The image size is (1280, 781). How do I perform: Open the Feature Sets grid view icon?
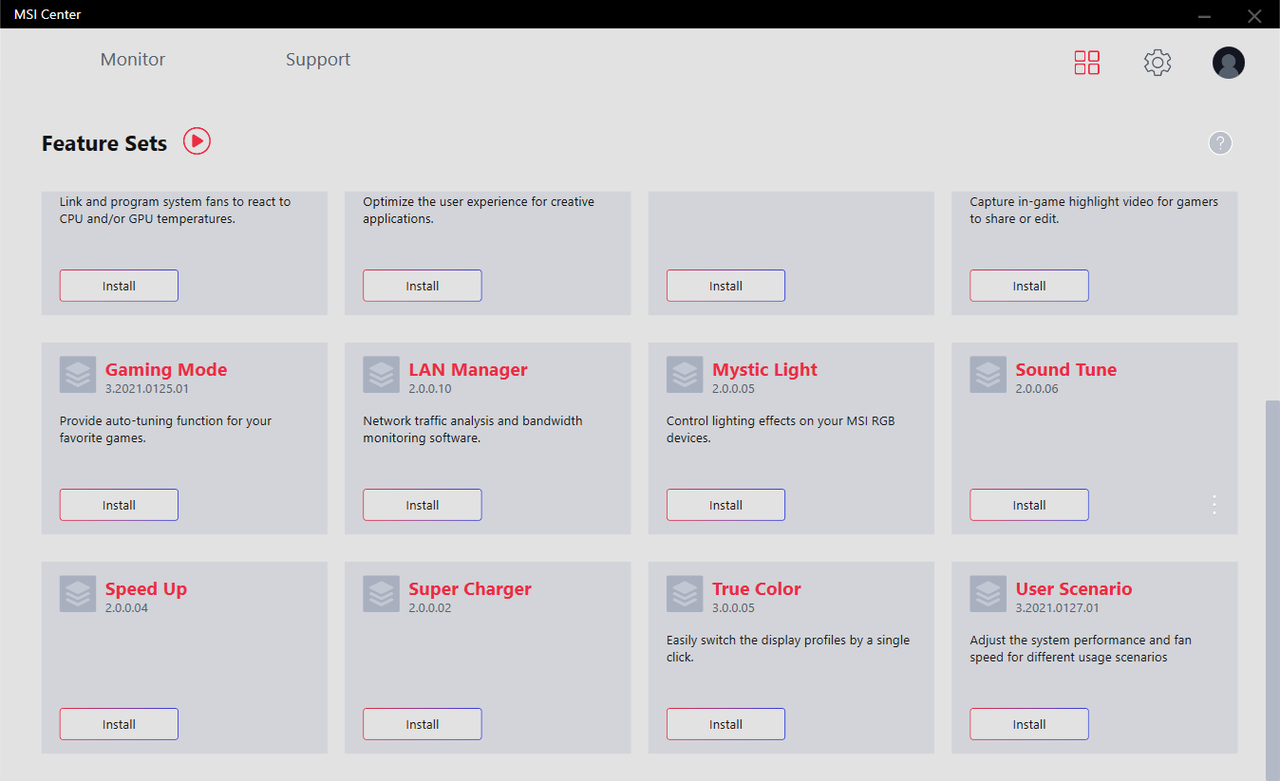pyautogui.click(x=1087, y=63)
